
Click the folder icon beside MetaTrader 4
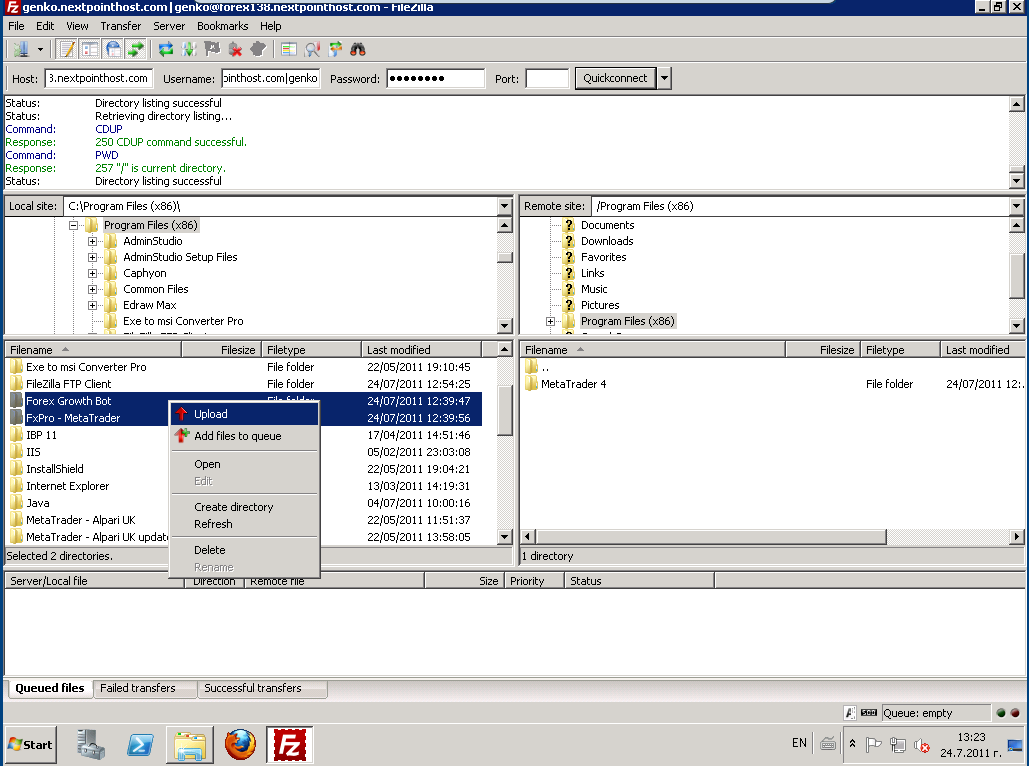tap(532, 384)
